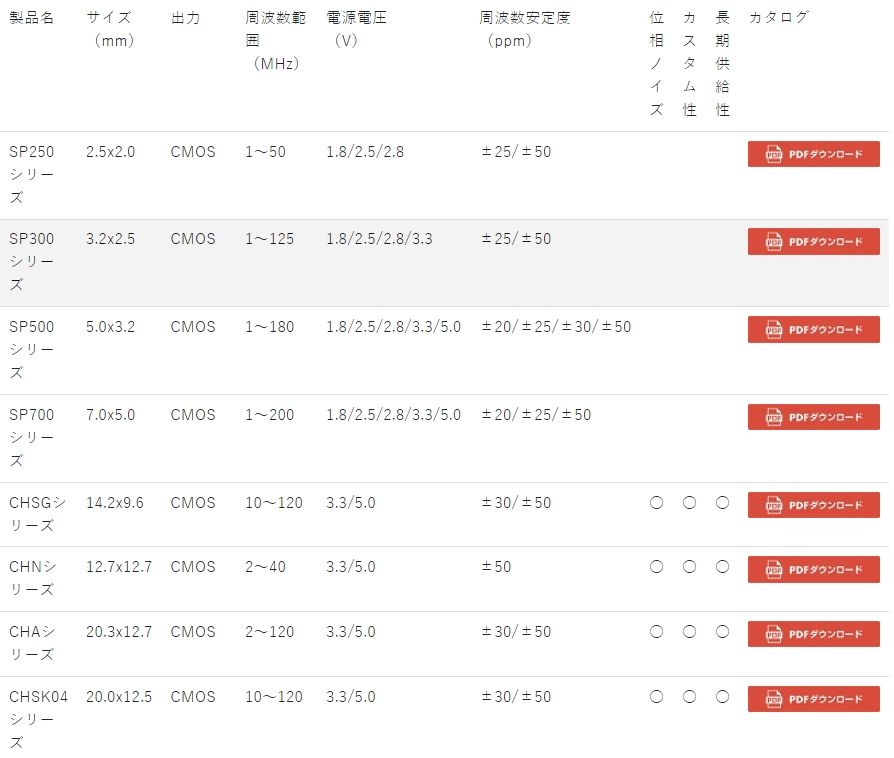
Task: Click PDF icon in SP700 series row
Action: coord(774,417)
